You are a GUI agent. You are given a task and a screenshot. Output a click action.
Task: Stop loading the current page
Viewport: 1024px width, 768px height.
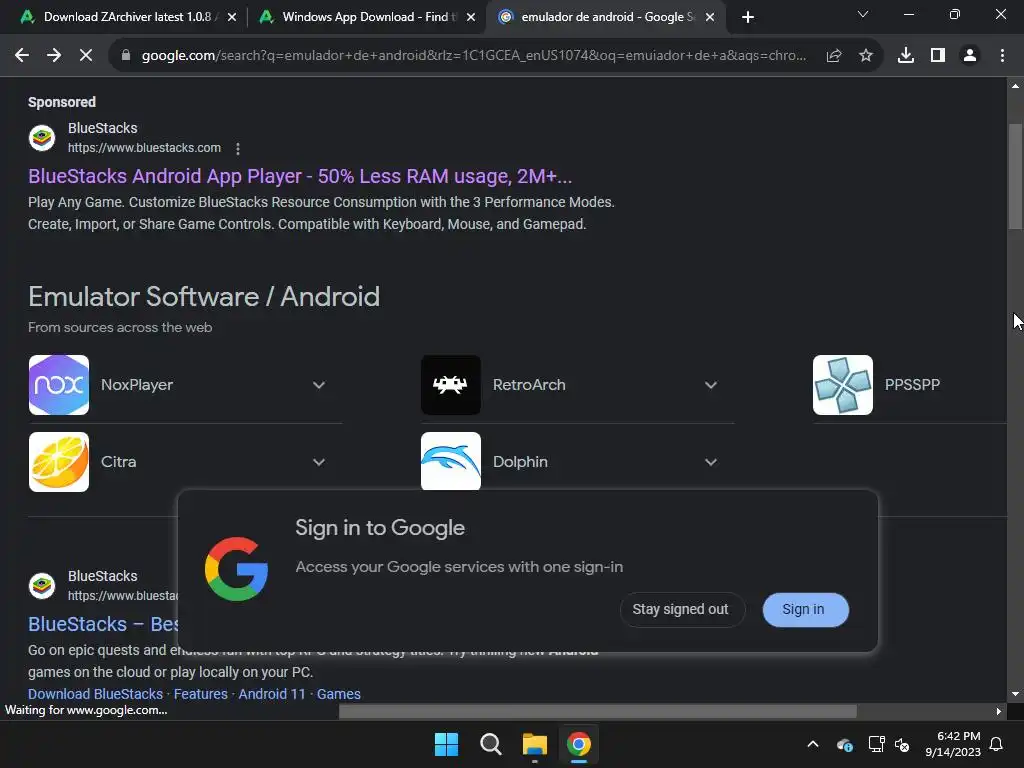[x=86, y=56]
